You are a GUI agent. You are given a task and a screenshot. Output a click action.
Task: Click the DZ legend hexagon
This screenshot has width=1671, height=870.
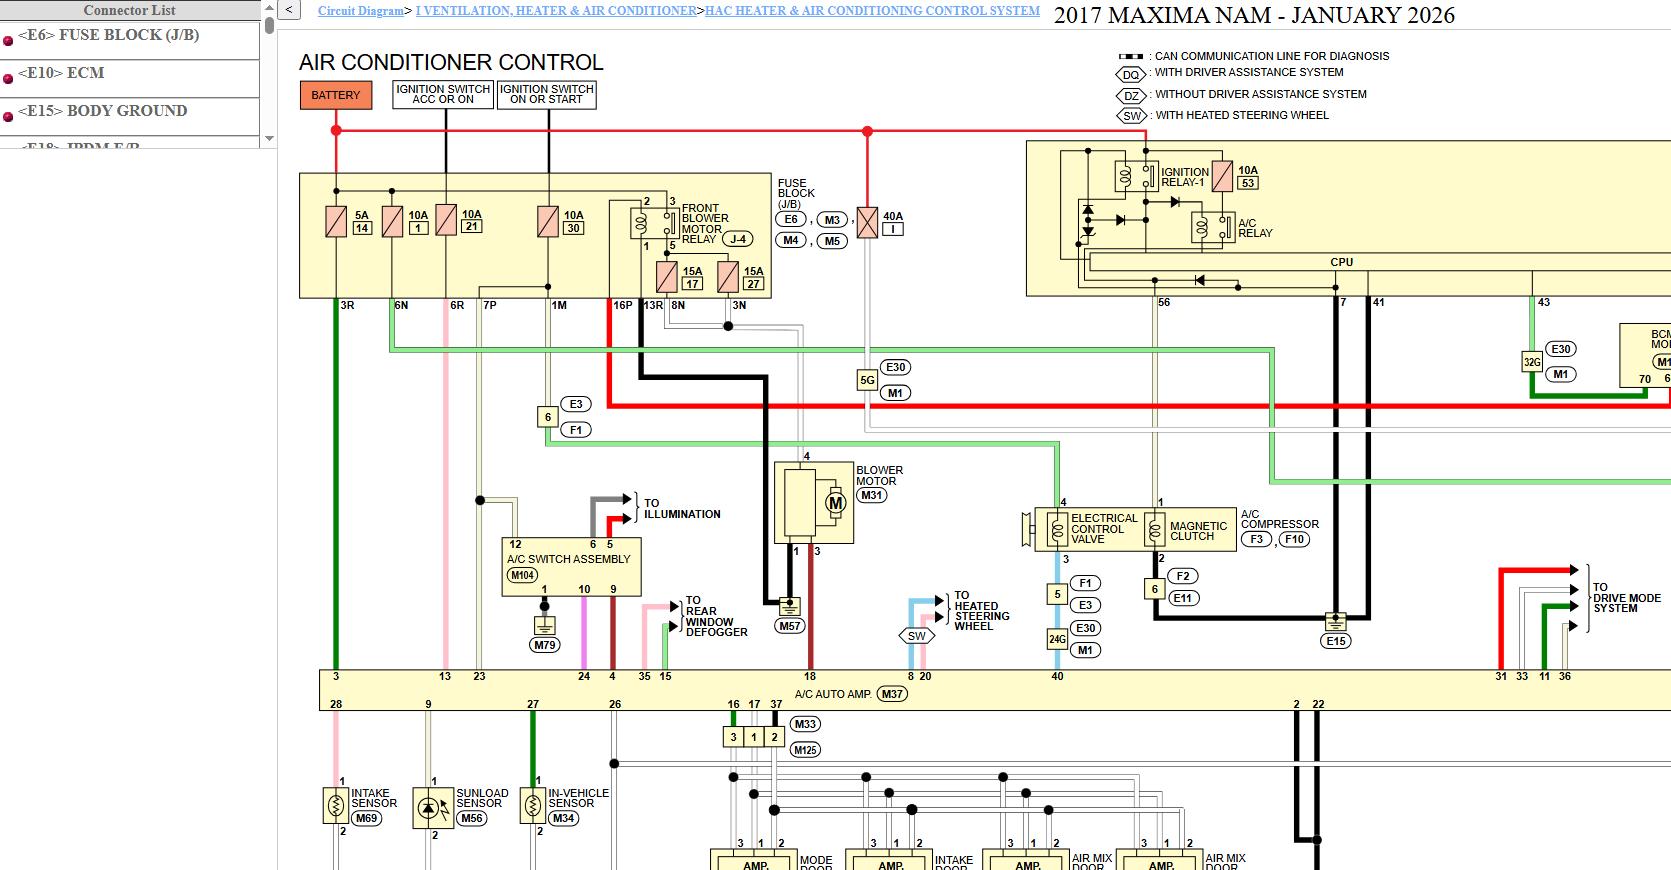[1131, 96]
